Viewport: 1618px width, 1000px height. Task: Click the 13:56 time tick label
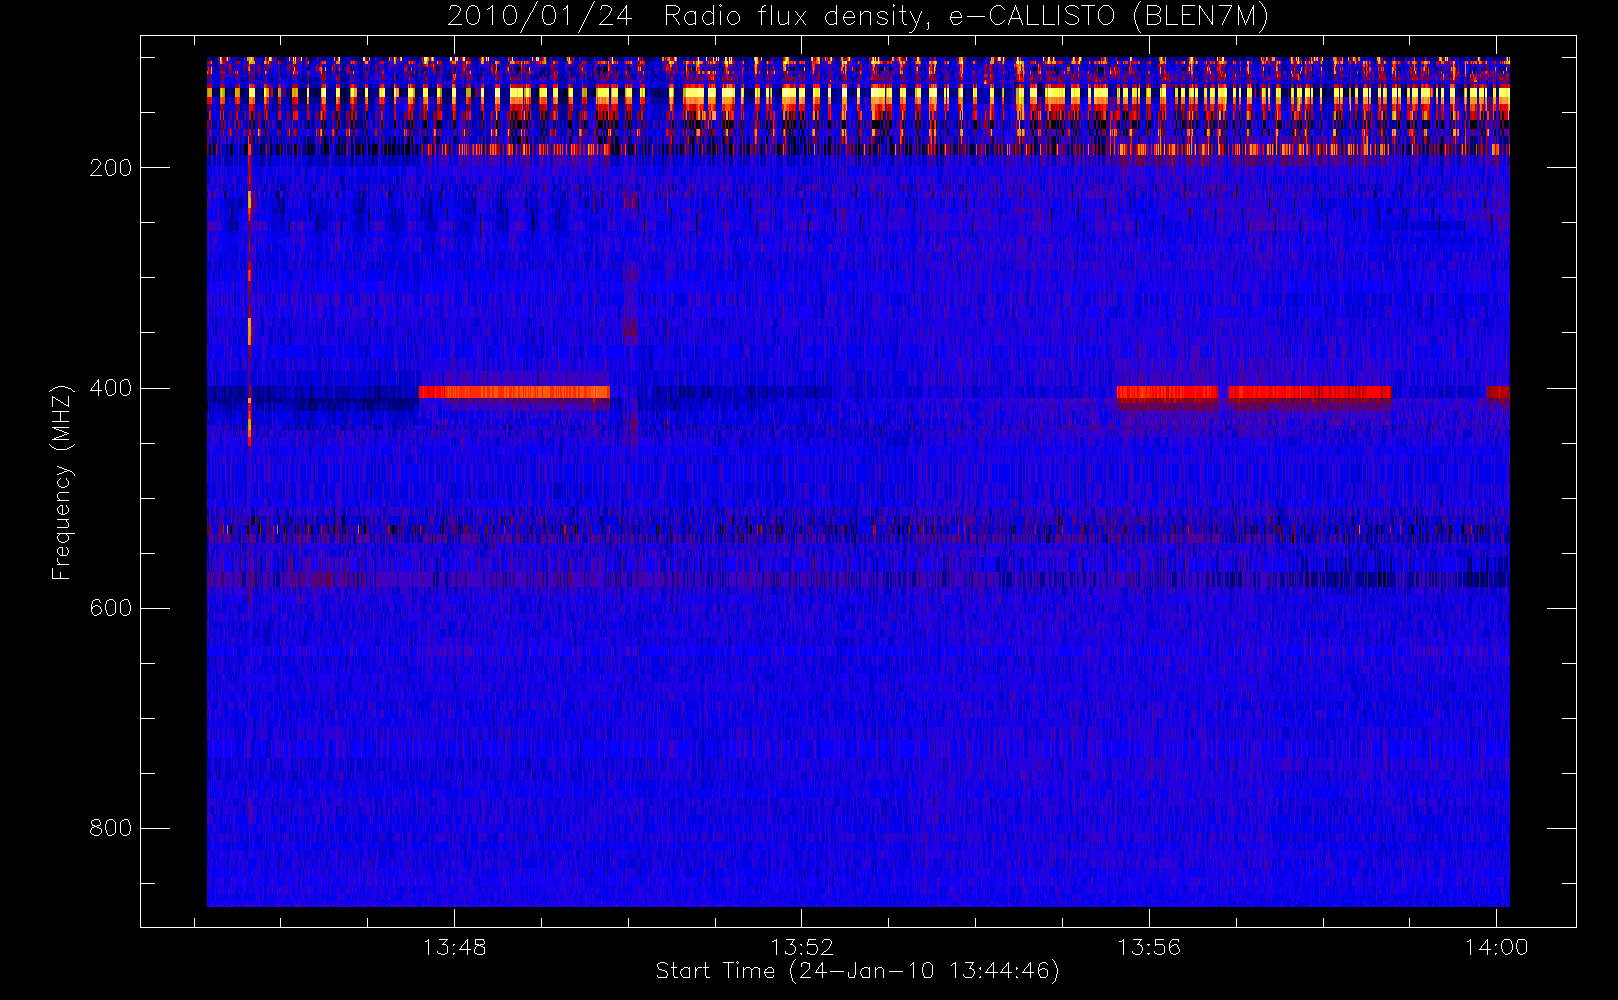tap(1149, 947)
